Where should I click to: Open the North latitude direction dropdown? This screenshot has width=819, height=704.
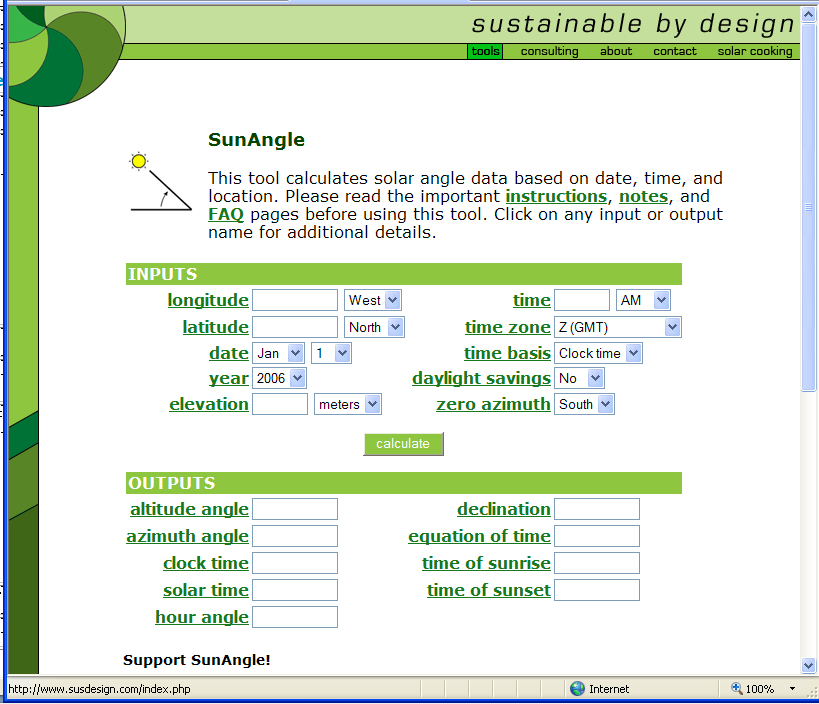(374, 327)
